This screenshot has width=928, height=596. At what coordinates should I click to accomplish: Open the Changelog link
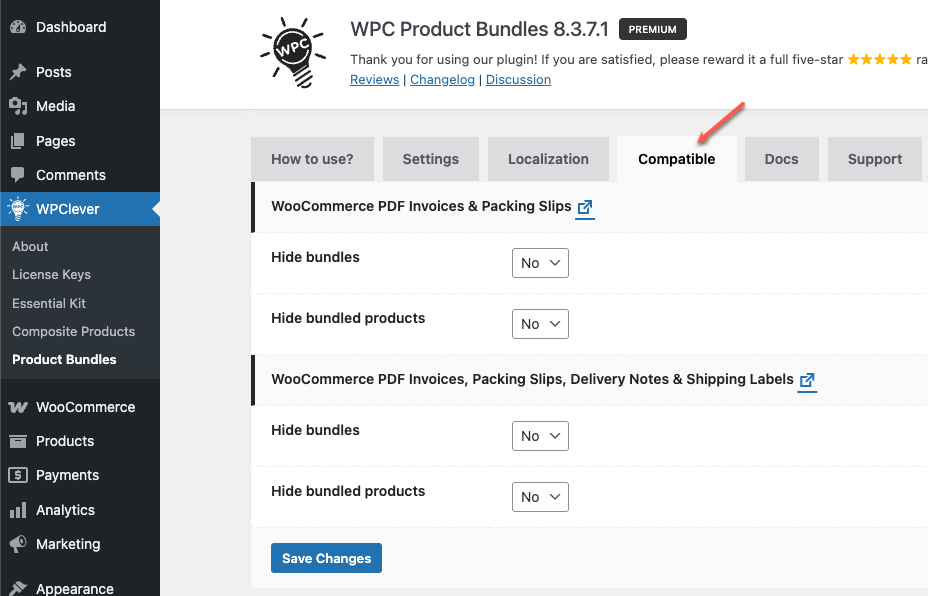[x=442, y=80]
